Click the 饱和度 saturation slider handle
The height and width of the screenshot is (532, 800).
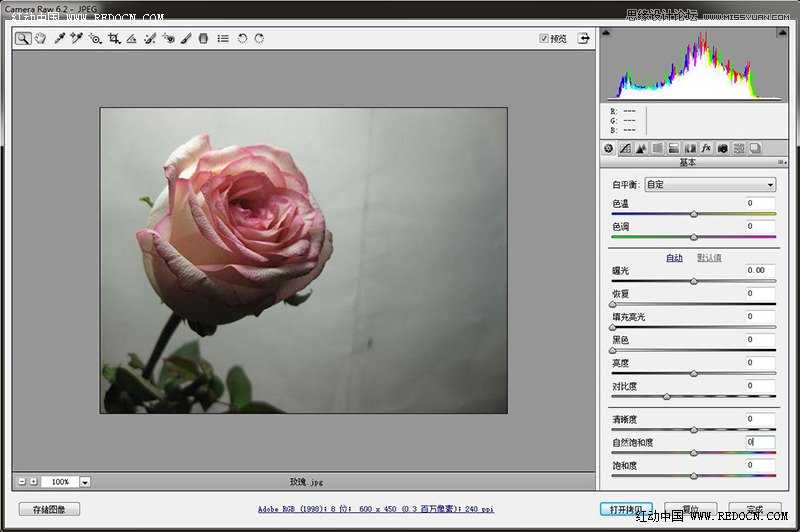(694, 476)
